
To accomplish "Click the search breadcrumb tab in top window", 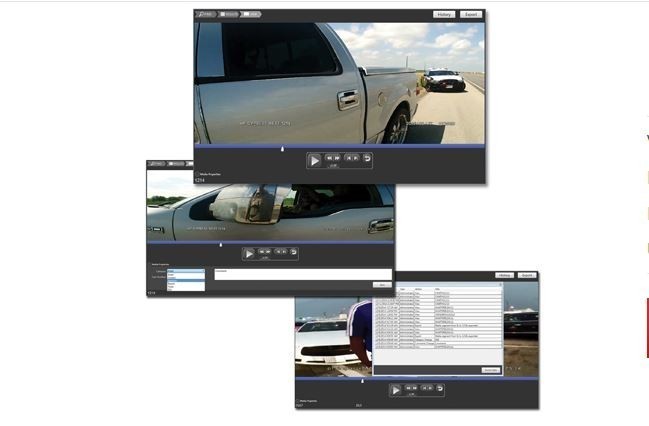I will point(205,14).
